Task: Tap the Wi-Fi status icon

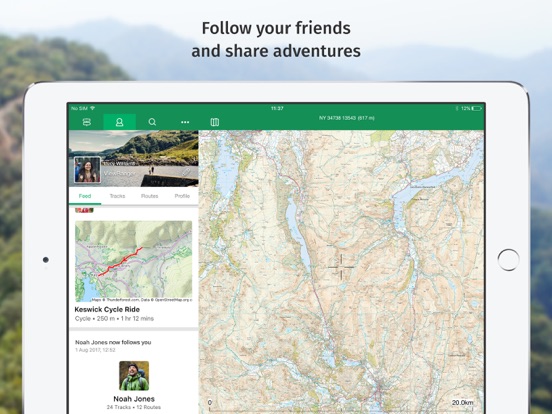Action: (93, 108)
